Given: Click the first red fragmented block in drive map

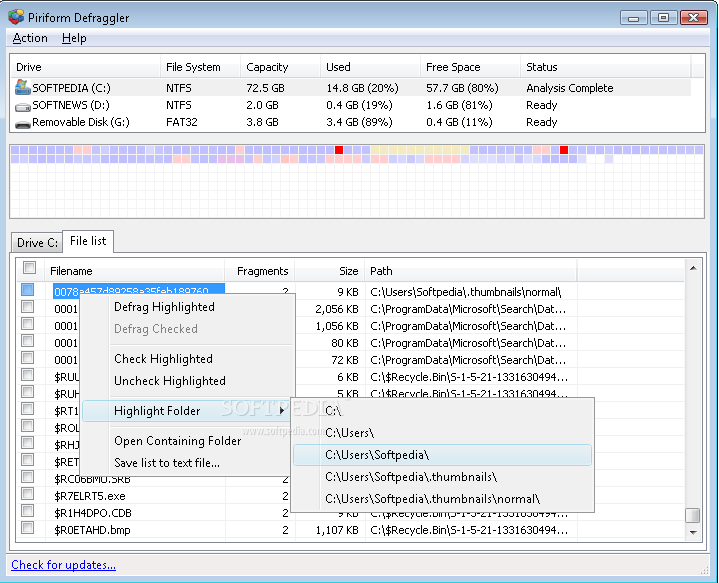Looking at the screenshot, I should point(339,150).
